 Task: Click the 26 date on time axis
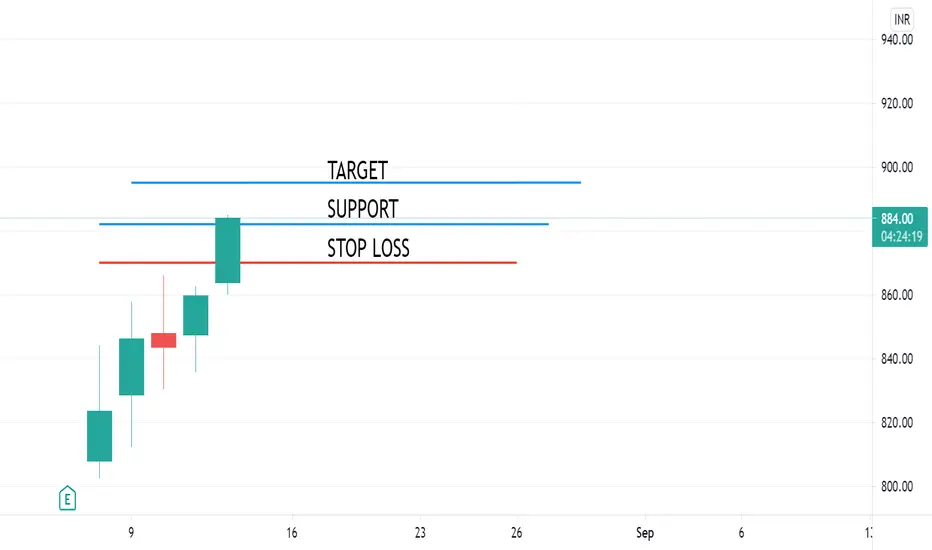pos(517,533)
